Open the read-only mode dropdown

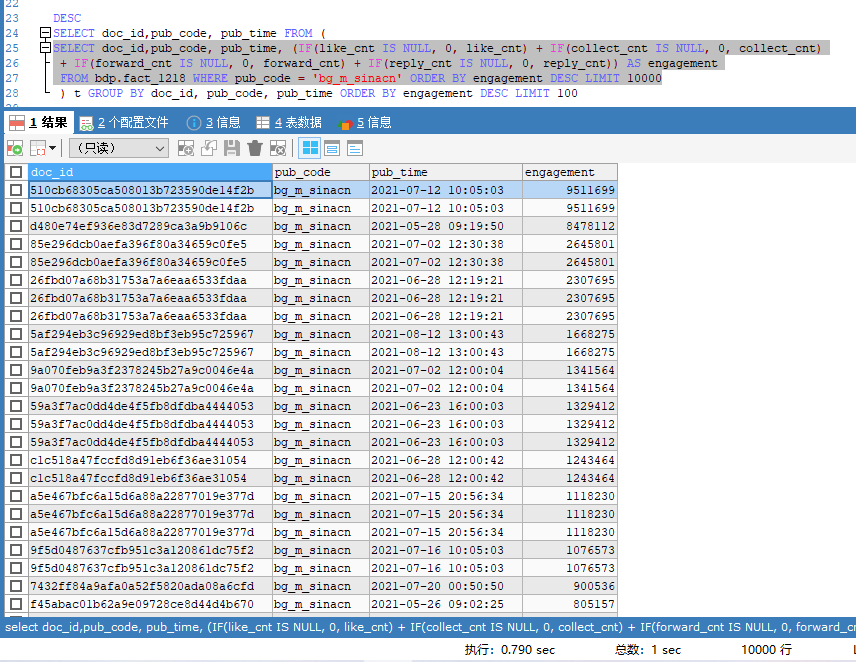pos(119,148)
